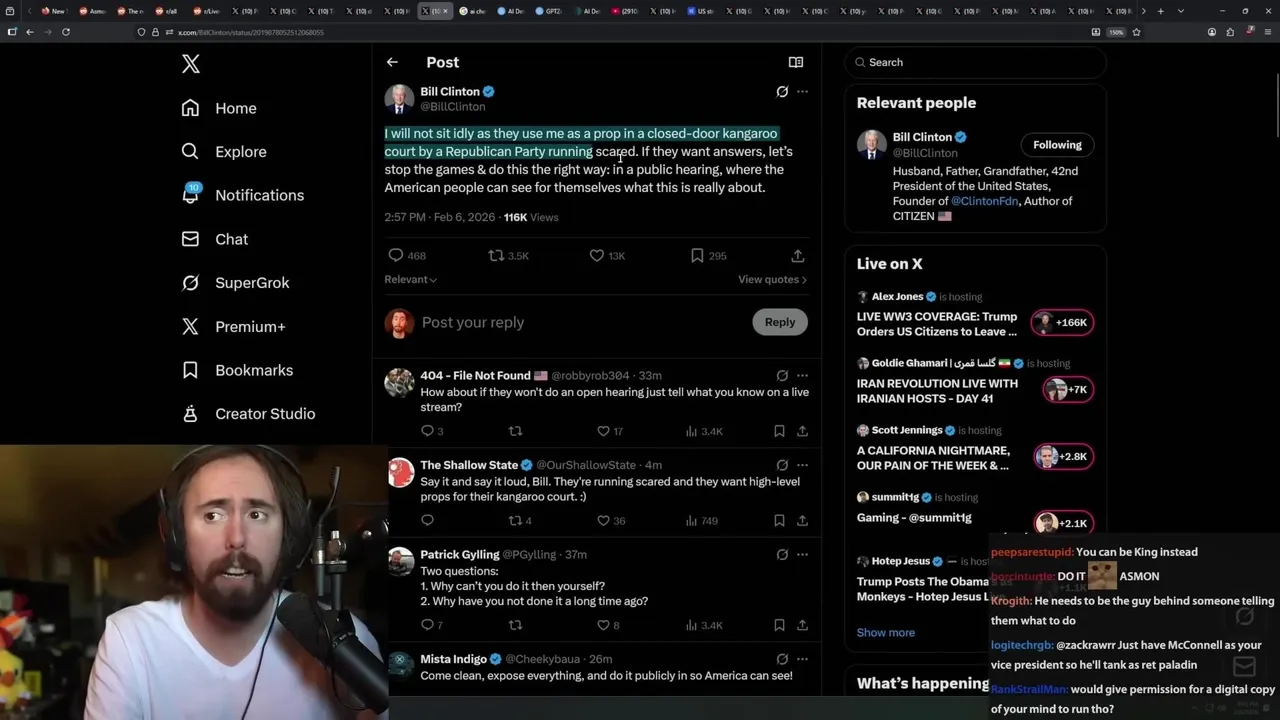
Task: Bookmark 404 File Not Found reply
Action: [x=779, y=431]
